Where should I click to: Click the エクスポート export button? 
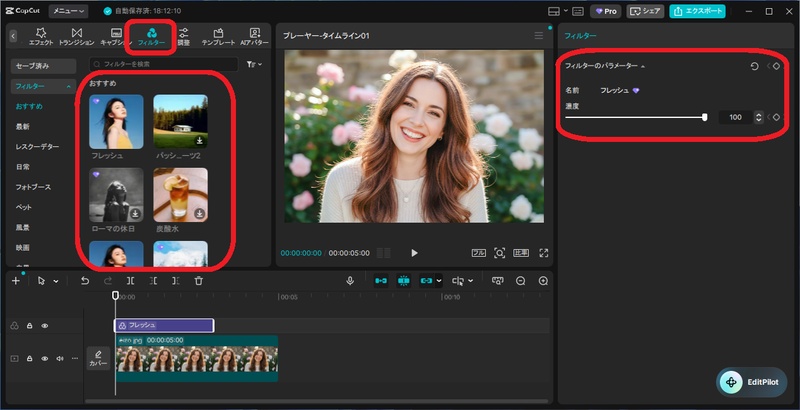[x=697, y=11]
